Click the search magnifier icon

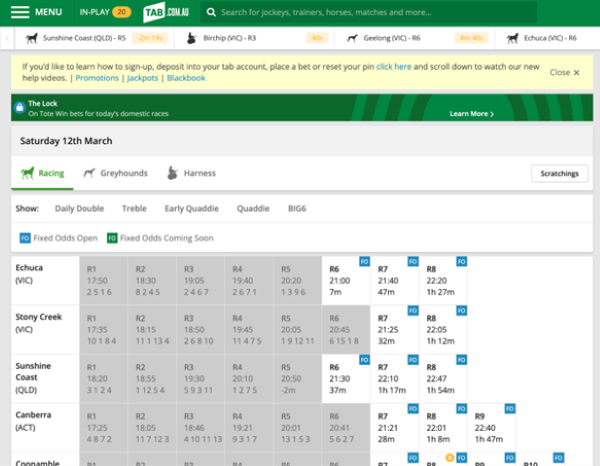(x=211, y=12)
